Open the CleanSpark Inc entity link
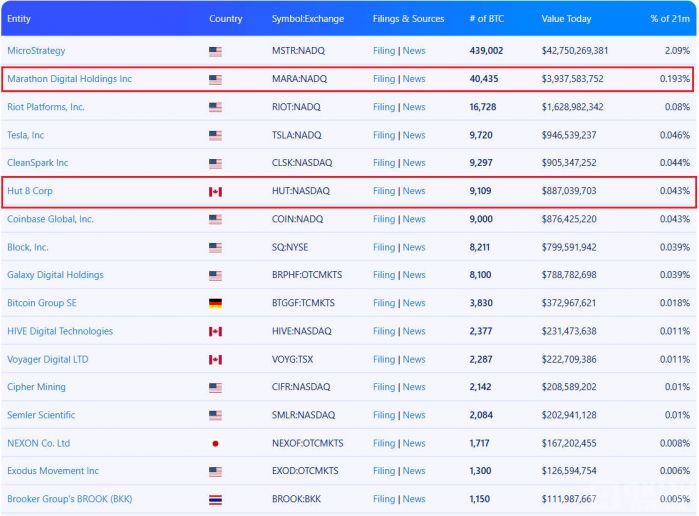The image size is (699, 516). pyautogui.click(x=37, y=163)
